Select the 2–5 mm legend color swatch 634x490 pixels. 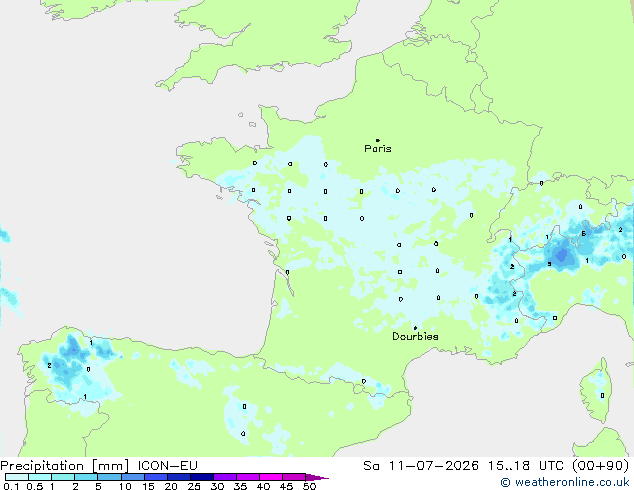(x=86, y=477)
